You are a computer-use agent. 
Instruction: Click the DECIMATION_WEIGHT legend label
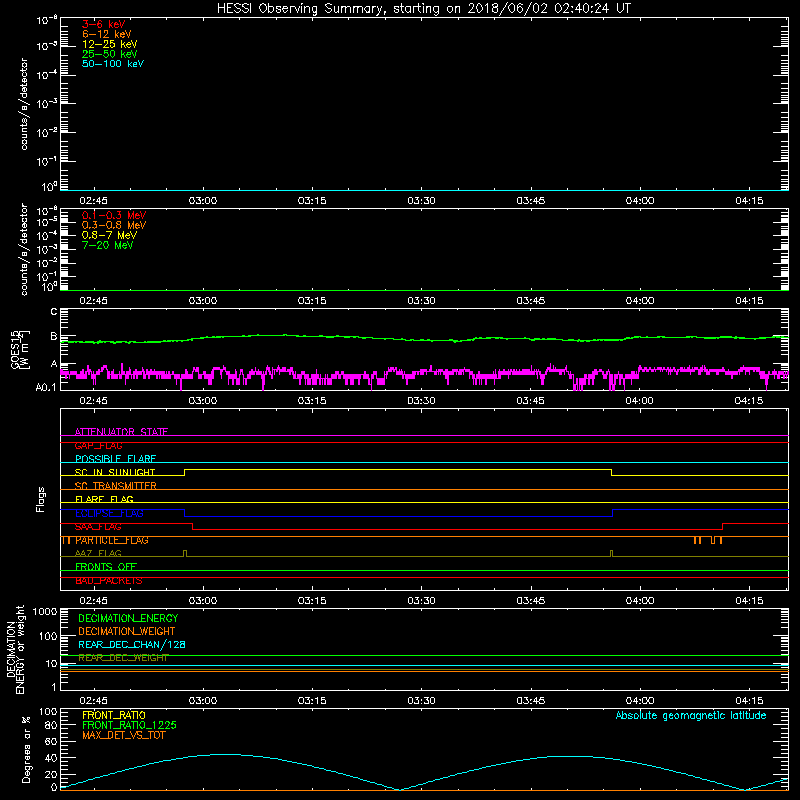click(127, 631)
